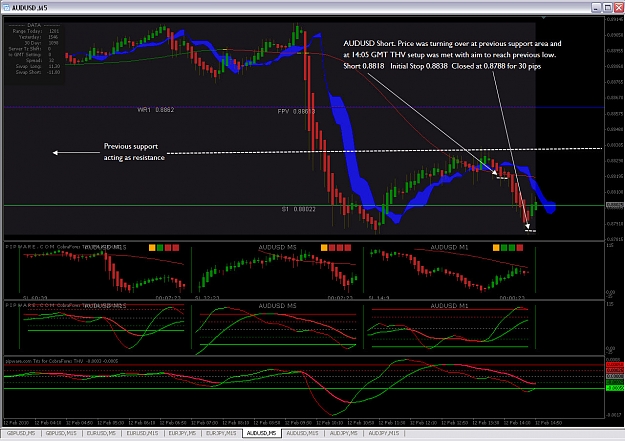Click the active AUDUSD,M5 chart tab
Screen dimensions: 625x441
[261, 433]
